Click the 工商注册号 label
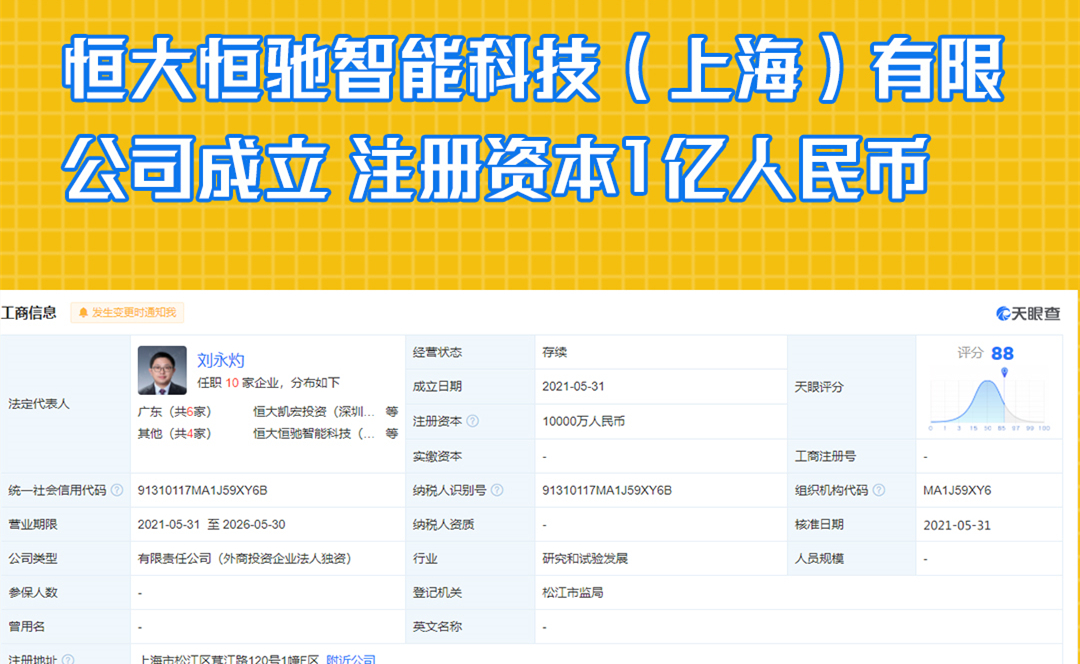The width and height of the screenshot is (1080, 664). click(x=825, y=456)
